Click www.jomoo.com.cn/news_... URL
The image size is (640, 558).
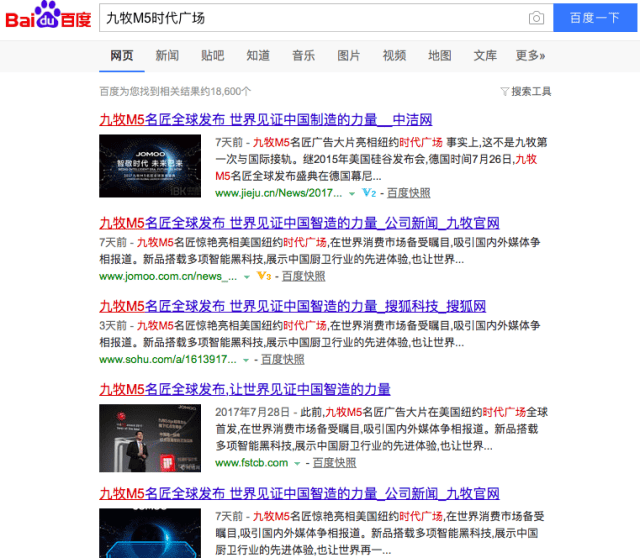[x=168, y=276]
